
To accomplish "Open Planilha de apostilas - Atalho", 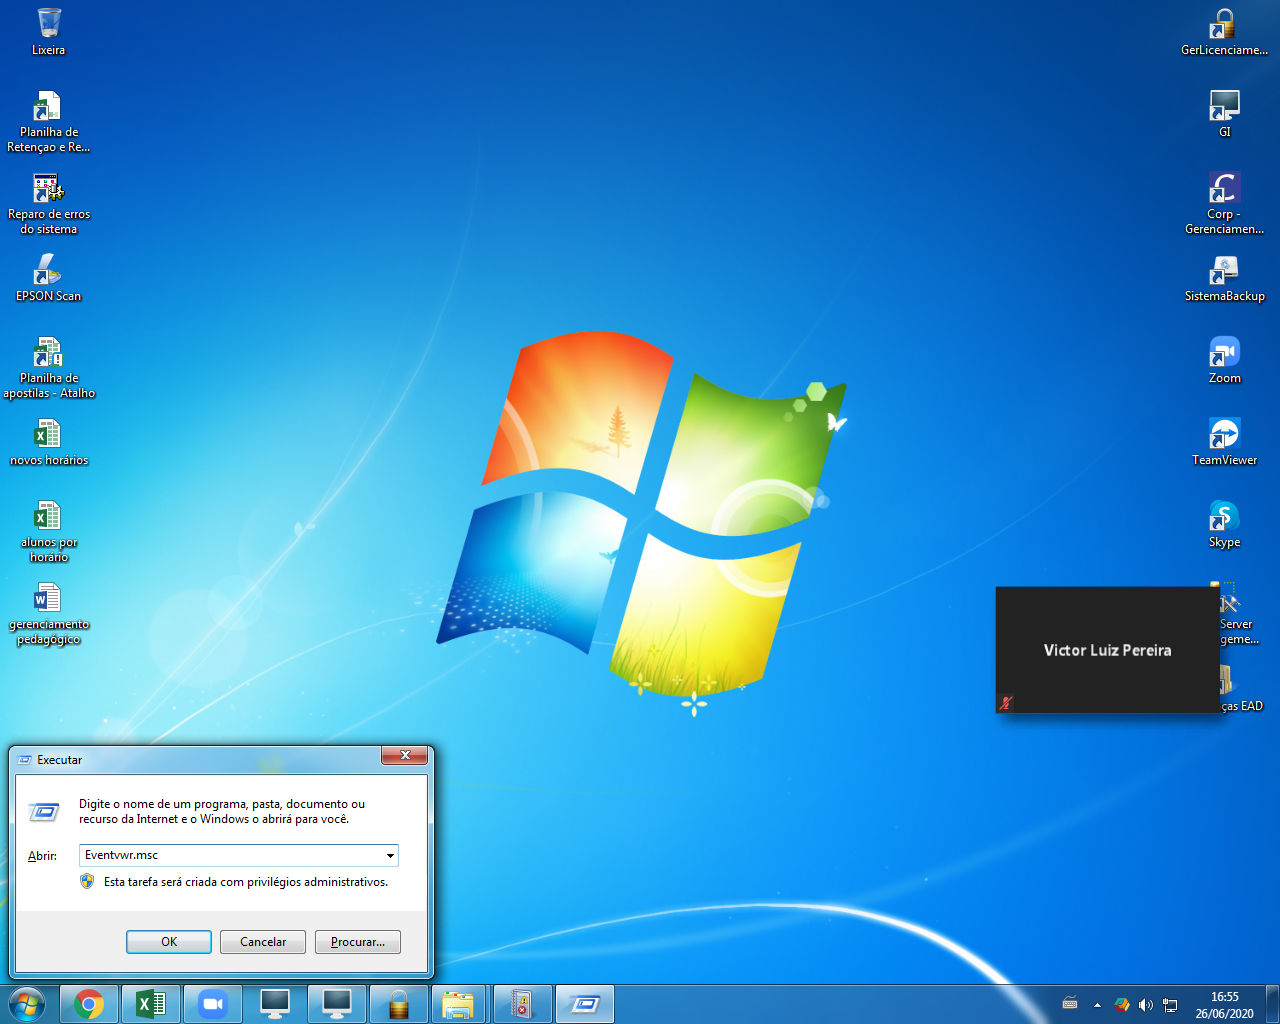I will click(48, 368).
